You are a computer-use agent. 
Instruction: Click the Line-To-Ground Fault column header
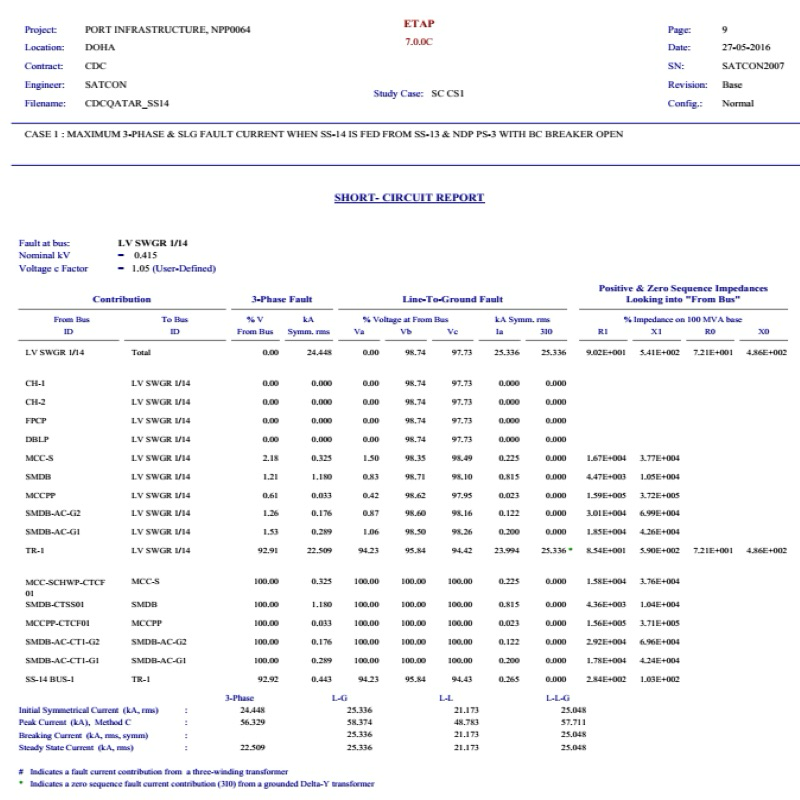coord(452,299)
